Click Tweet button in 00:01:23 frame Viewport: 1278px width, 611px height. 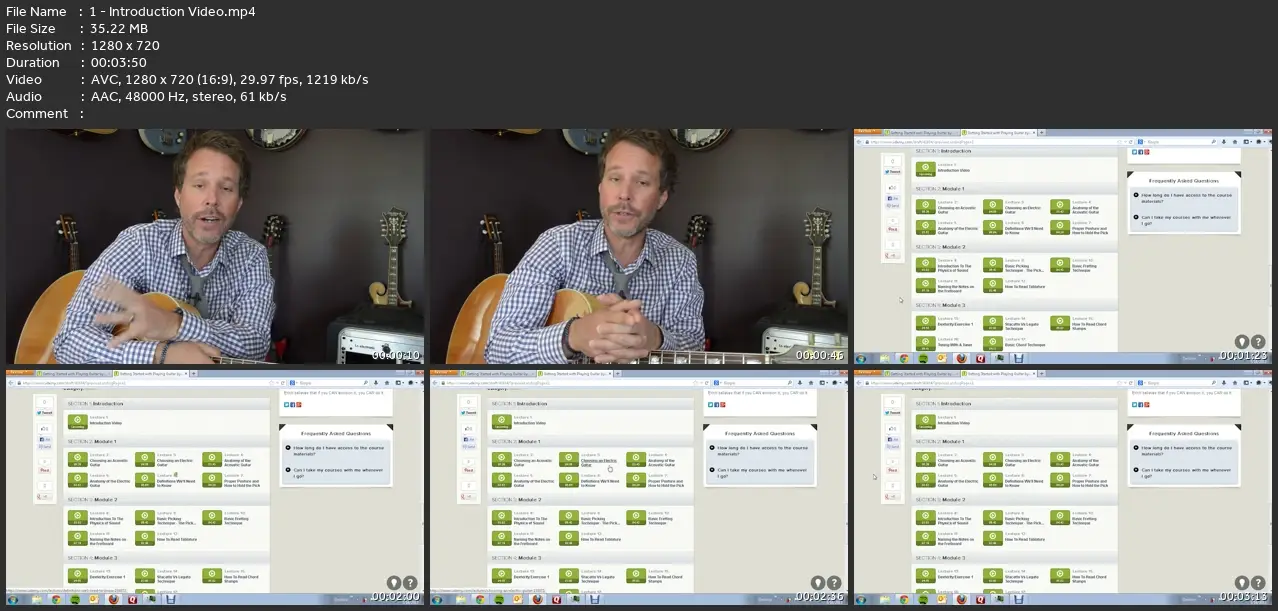pos(893,172)
